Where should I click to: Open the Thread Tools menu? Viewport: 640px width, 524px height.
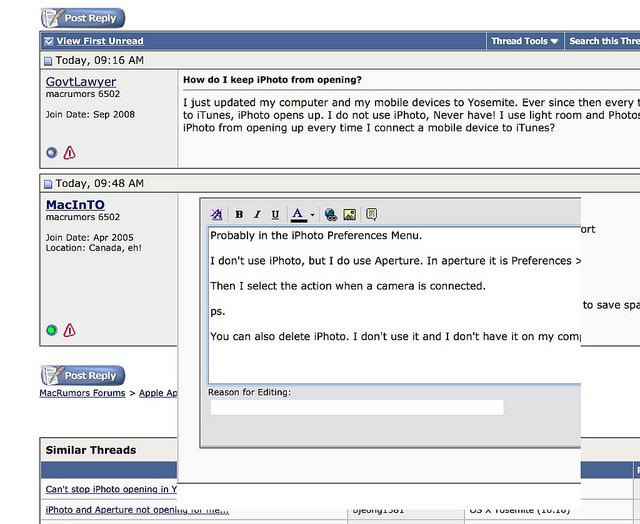pyautogui.click(x=524, y=41)
